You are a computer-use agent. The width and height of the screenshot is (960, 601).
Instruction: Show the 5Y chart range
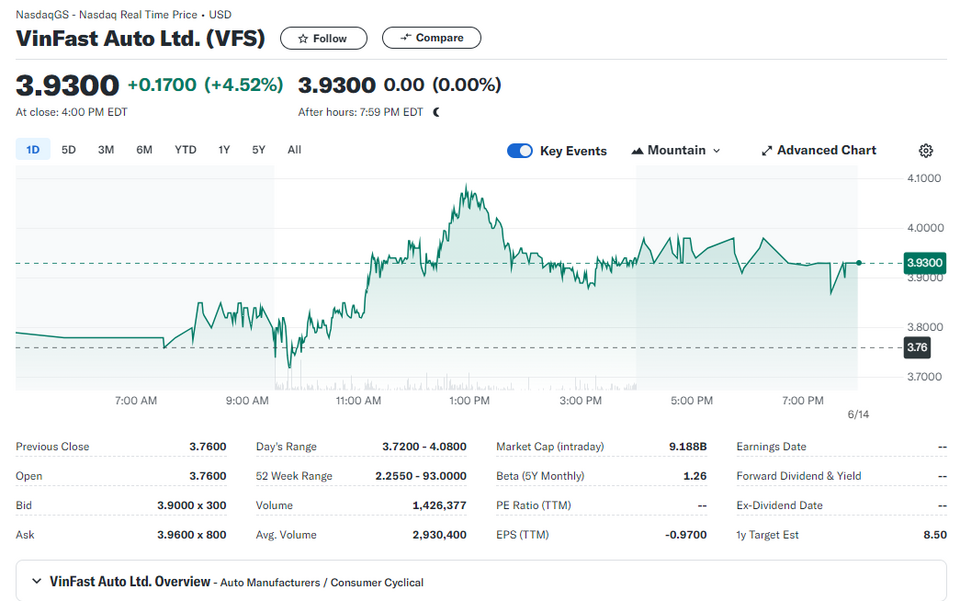258,150
